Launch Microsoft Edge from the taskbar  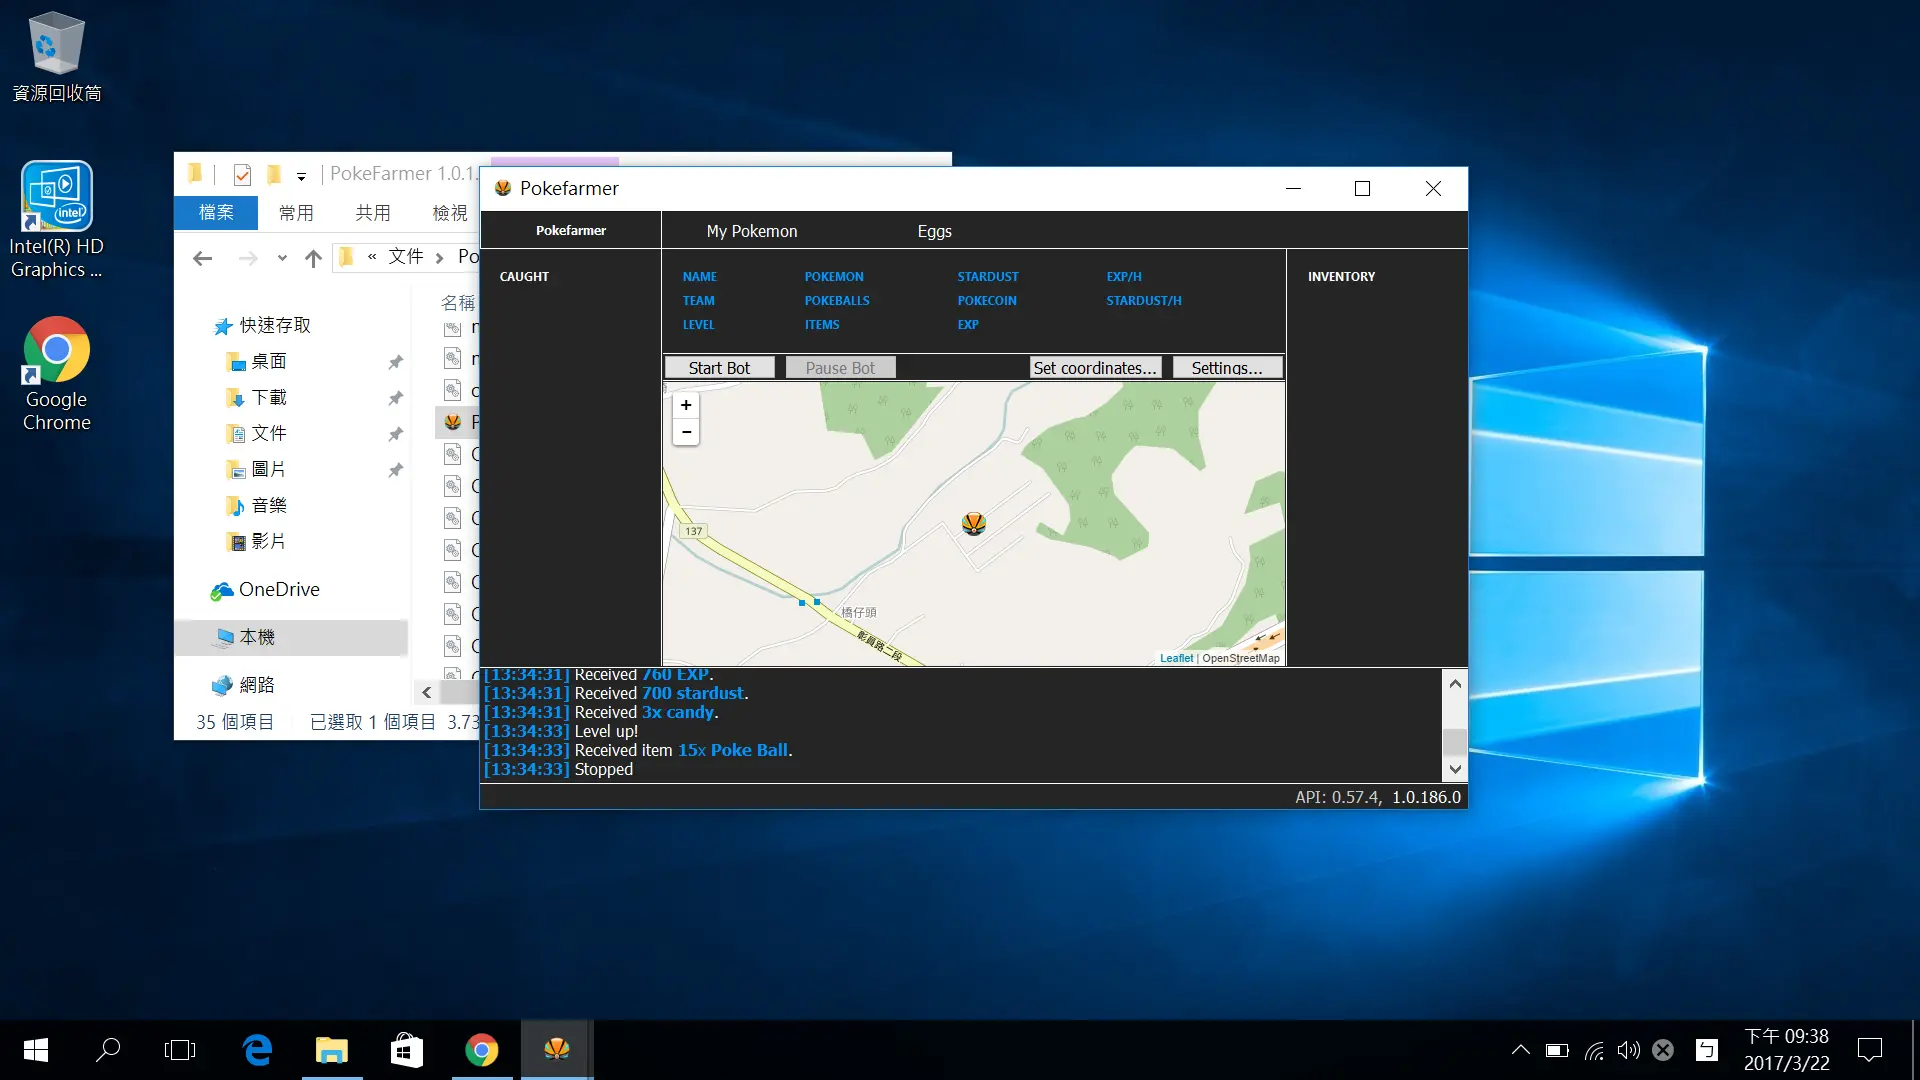pos(257,1050)
